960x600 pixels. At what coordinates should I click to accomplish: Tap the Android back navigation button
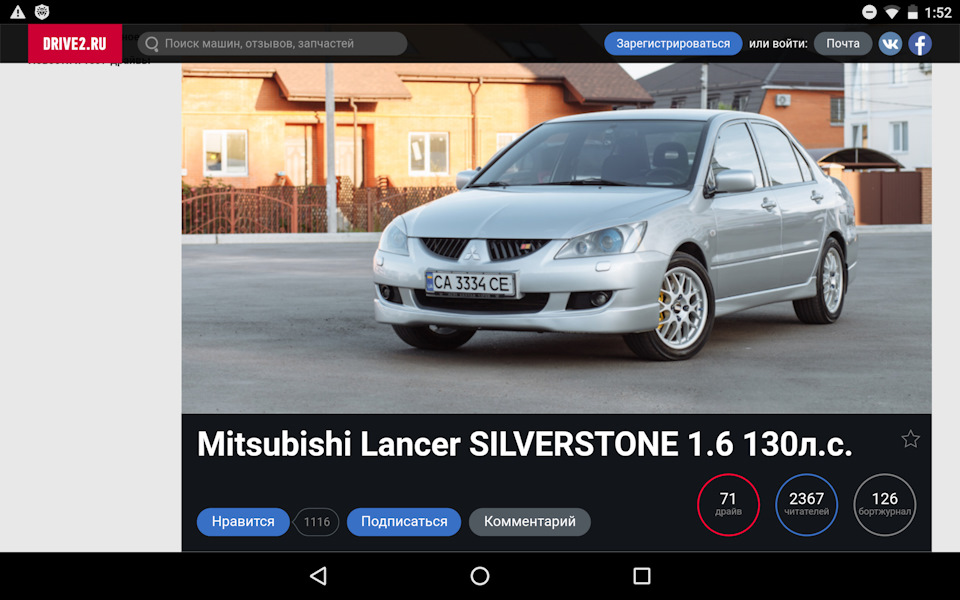318,576
